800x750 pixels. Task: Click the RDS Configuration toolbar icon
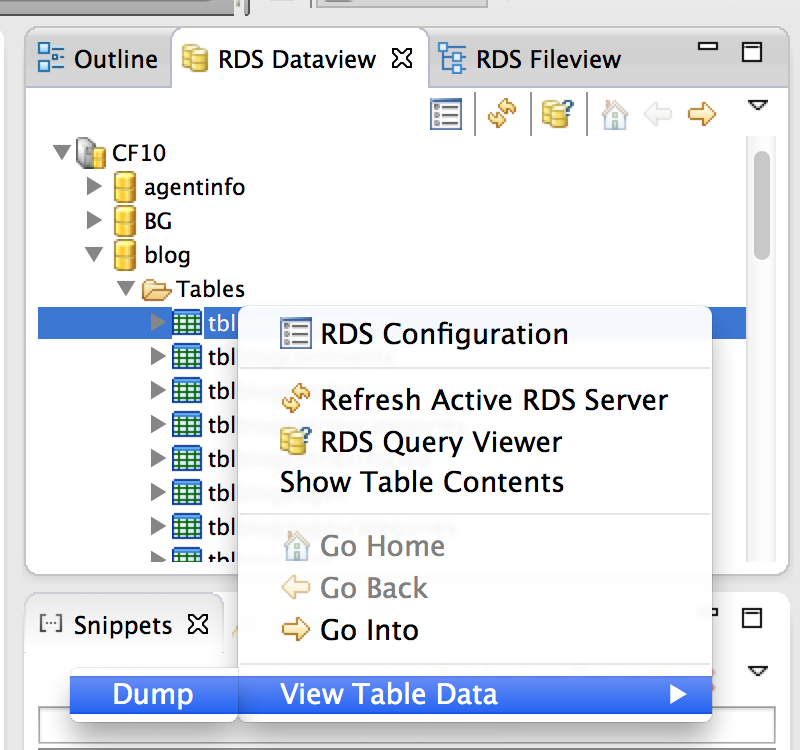coord(446,114)
